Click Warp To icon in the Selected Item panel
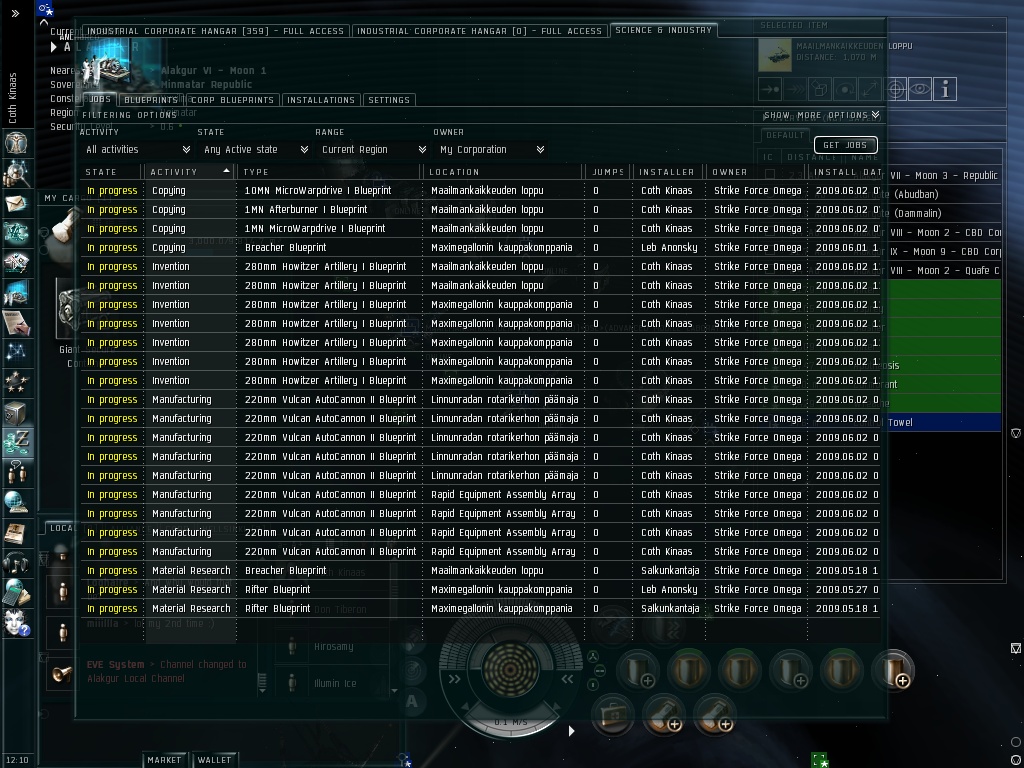Viewport: 1024px width, 768px height. 795,89
